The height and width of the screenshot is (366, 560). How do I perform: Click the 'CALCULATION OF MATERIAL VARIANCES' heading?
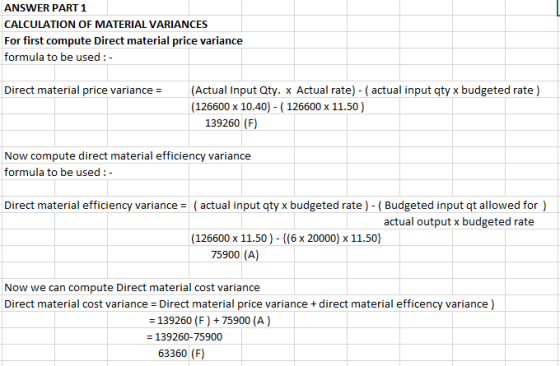pos(106,24)
